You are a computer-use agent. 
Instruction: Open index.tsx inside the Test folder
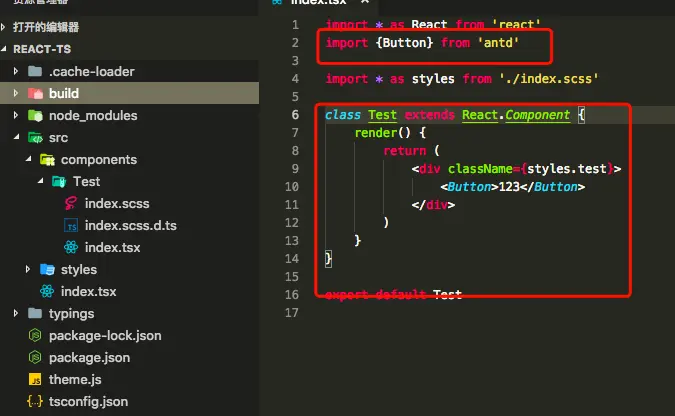click(112, 247)
